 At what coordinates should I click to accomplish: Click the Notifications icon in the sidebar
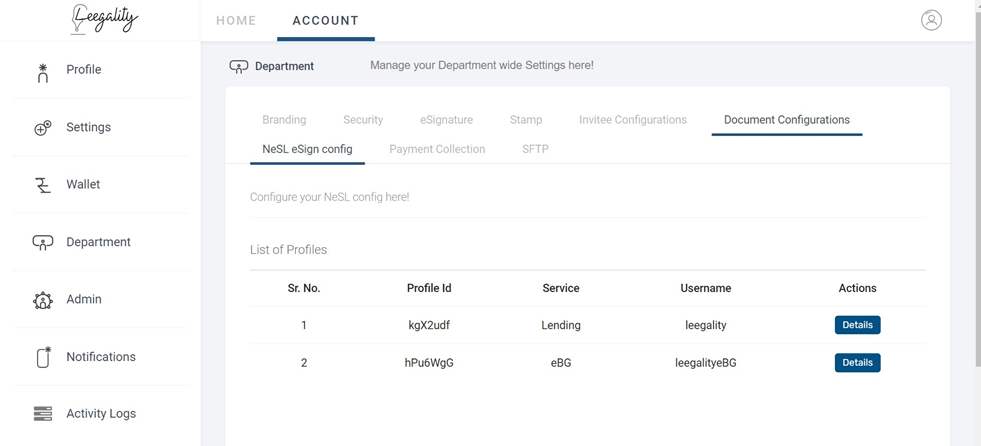click(43, 357)
